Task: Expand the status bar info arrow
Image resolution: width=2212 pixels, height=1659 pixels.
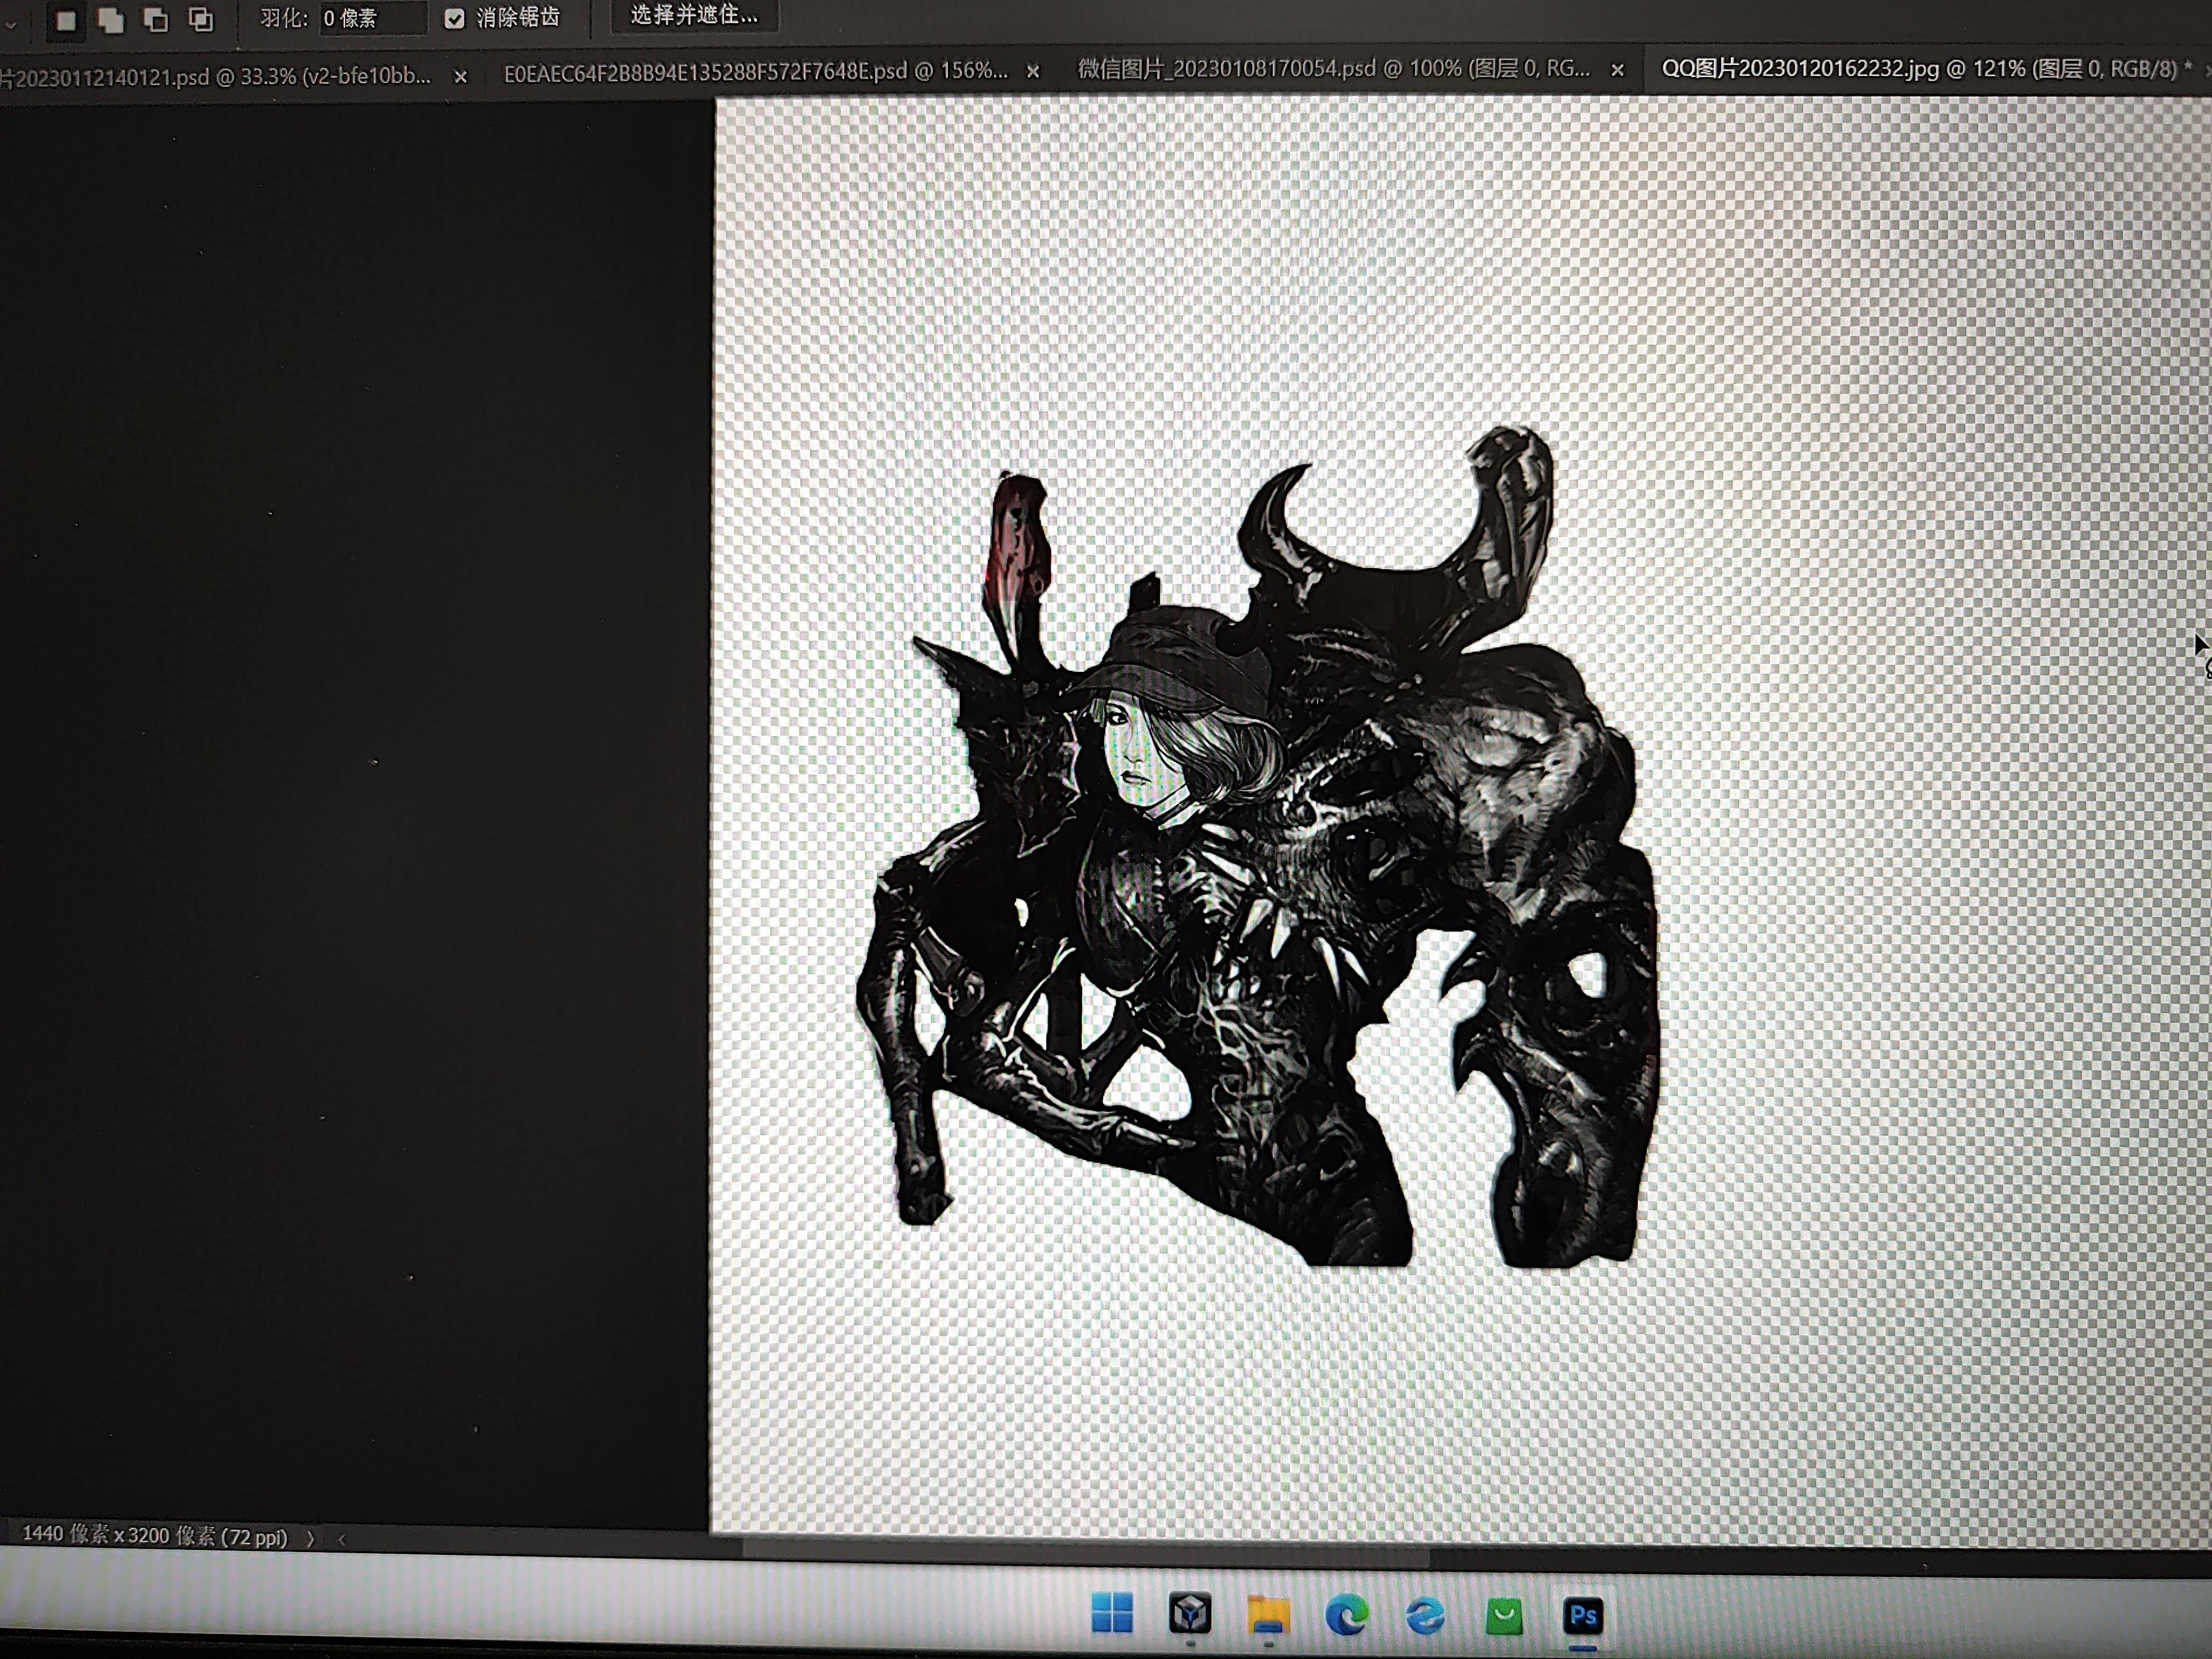Action: (x=310, y=1538)
